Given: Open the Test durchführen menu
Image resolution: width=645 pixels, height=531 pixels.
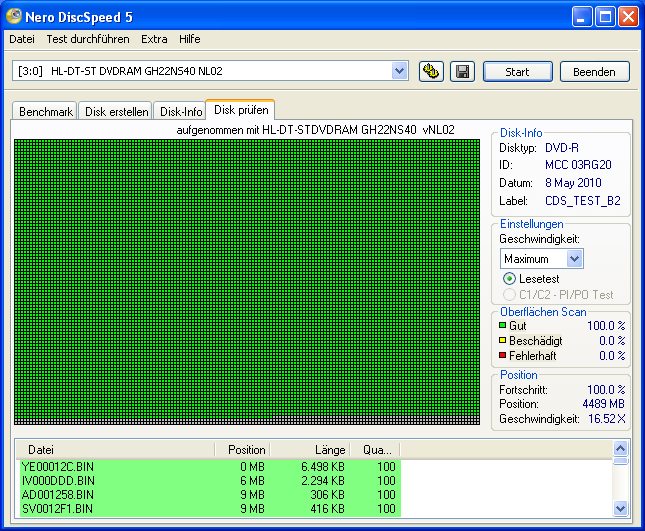Looking at the screenshot, I should tap(88, 39).
